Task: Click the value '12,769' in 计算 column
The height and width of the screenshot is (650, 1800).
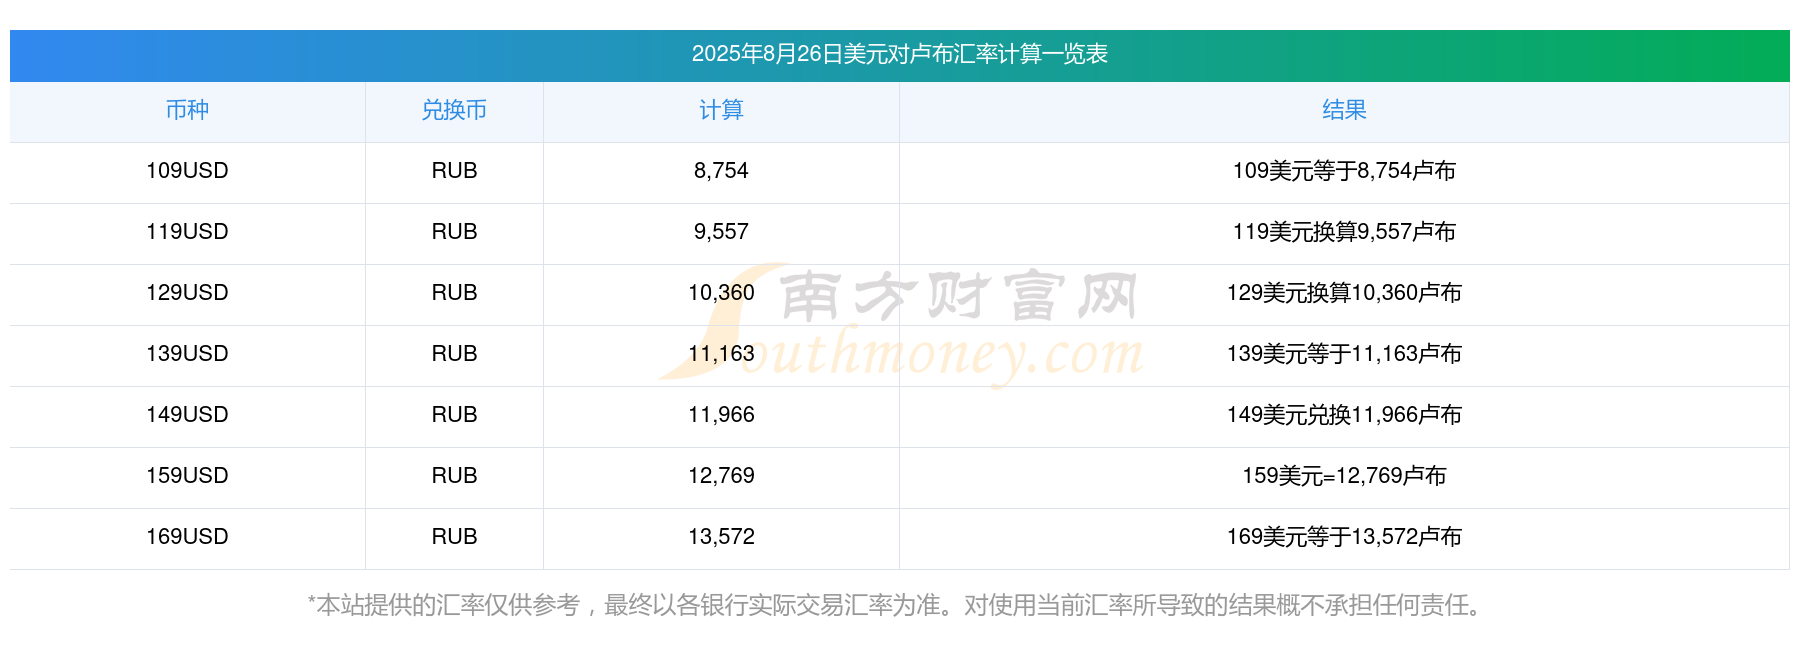Action: [x=721, y=476]
